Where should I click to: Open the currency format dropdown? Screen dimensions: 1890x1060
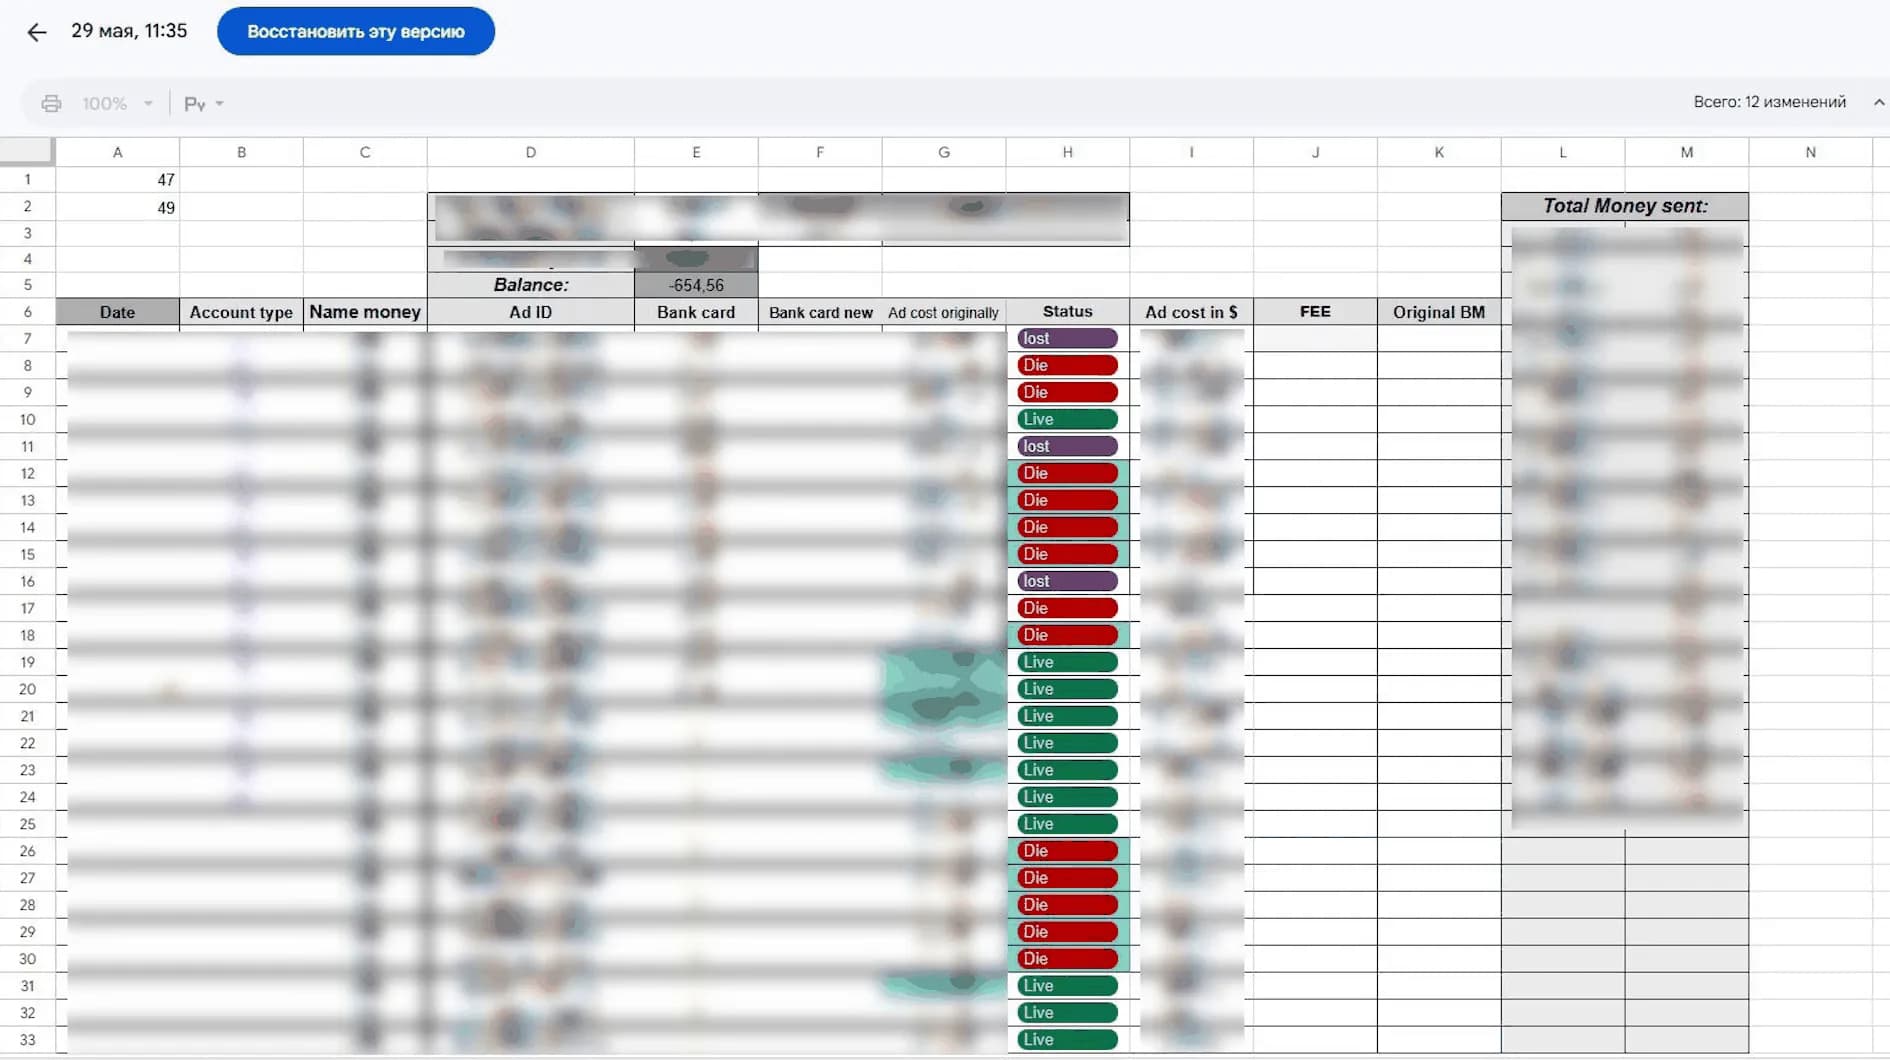[204, 103]
